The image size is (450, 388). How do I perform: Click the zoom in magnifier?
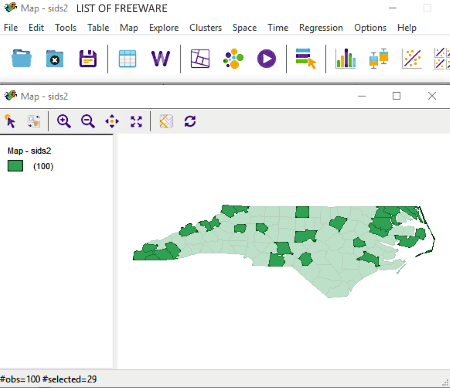(x=63, y=121)
